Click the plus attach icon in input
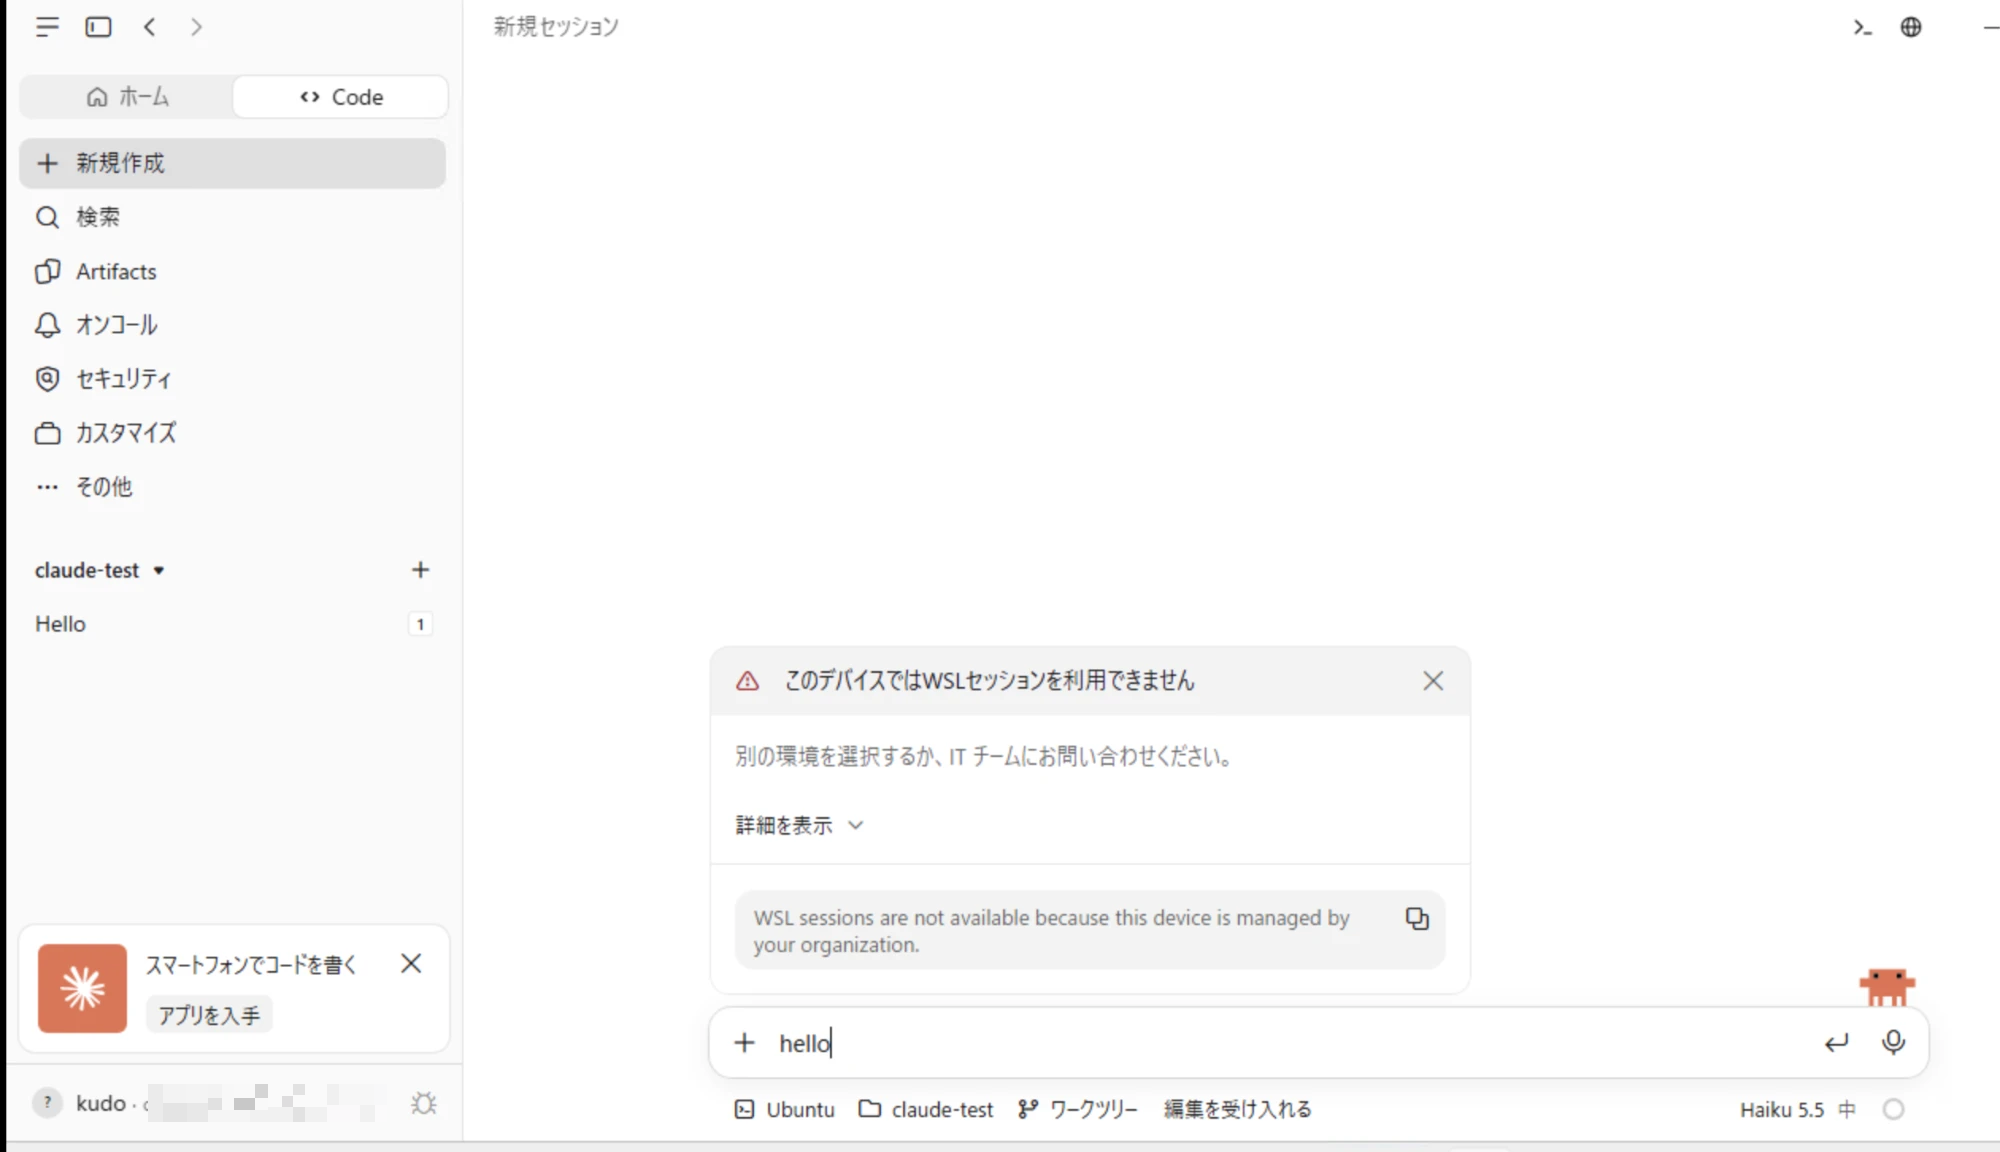The width and height of the screenshot is (2000, 1152). 744,1043
